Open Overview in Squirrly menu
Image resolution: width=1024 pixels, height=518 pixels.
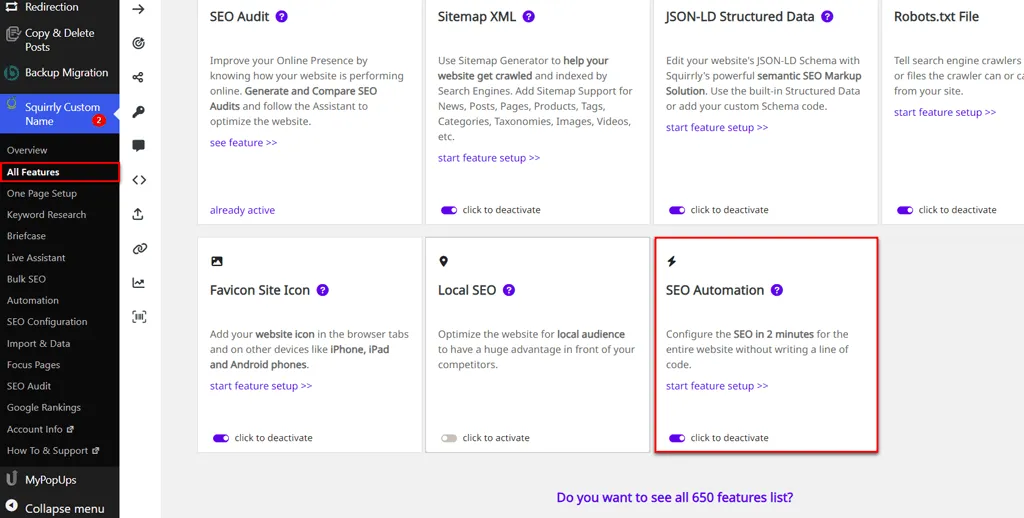27,150
